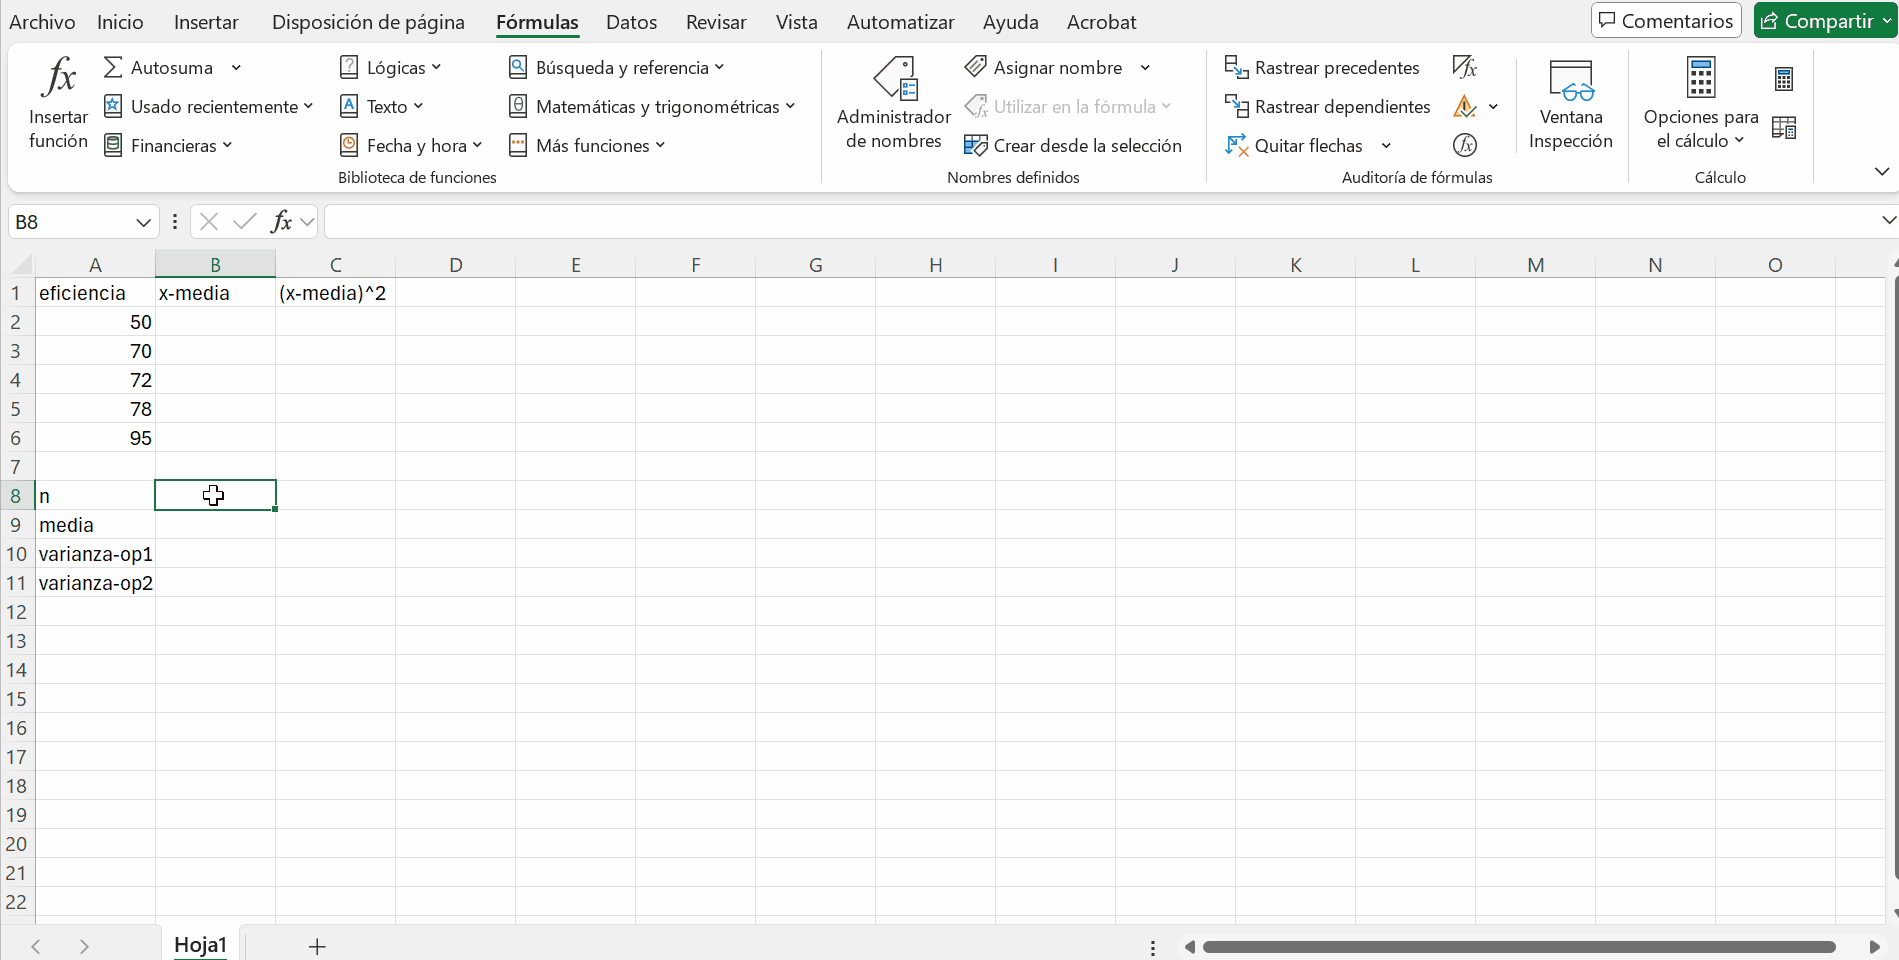Open the Lógicas functions dropdown
The image size is (1899, 960).
pyautogui.click(x=391, y=68)
